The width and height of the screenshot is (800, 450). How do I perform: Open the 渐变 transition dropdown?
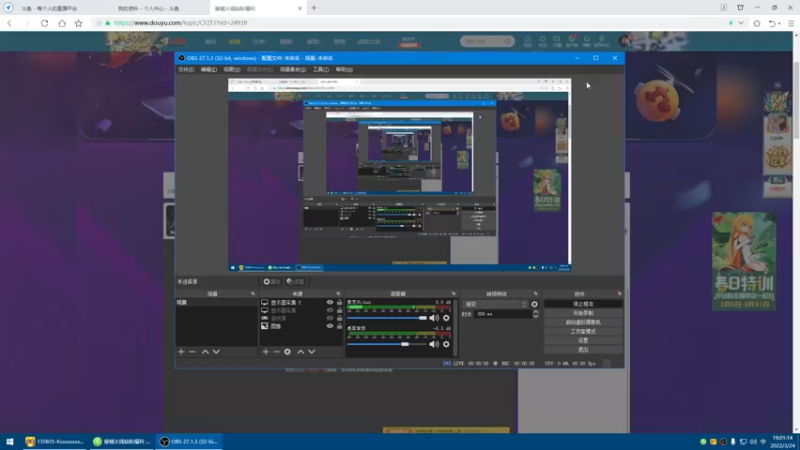[x=495, y=304]
